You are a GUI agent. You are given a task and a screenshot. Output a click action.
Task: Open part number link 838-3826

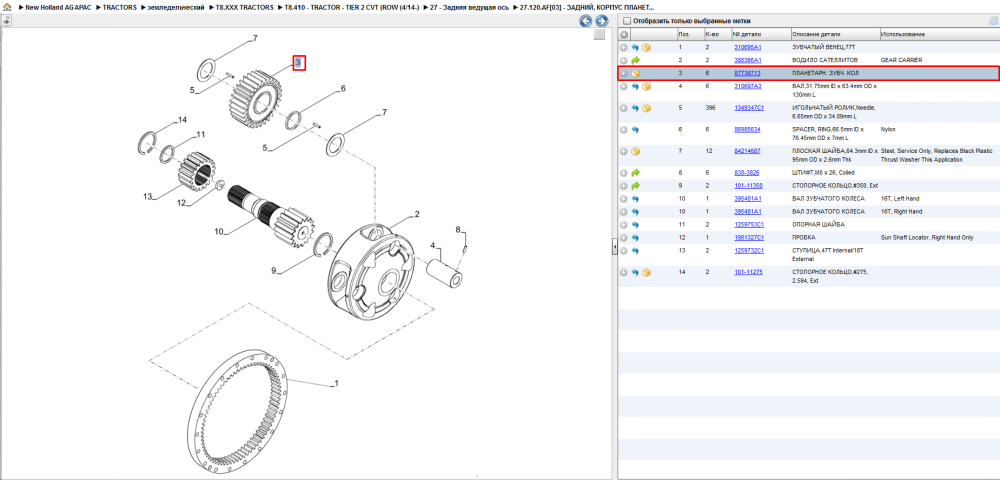click(x=746, y=173)
